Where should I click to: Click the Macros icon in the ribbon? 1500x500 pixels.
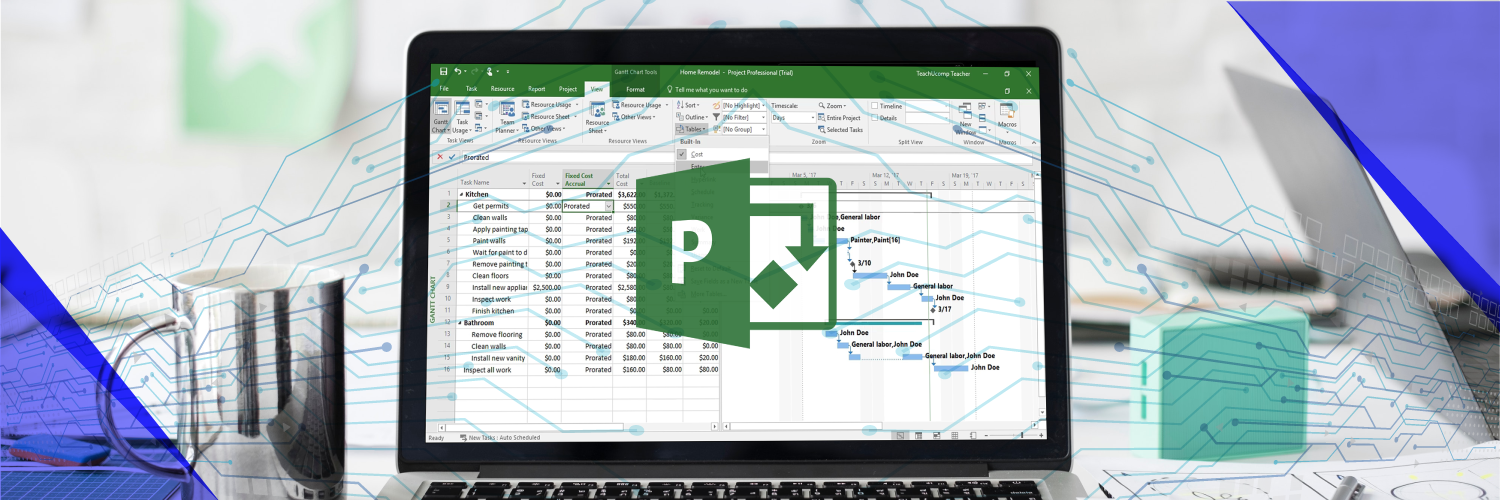coord(1007,116)
